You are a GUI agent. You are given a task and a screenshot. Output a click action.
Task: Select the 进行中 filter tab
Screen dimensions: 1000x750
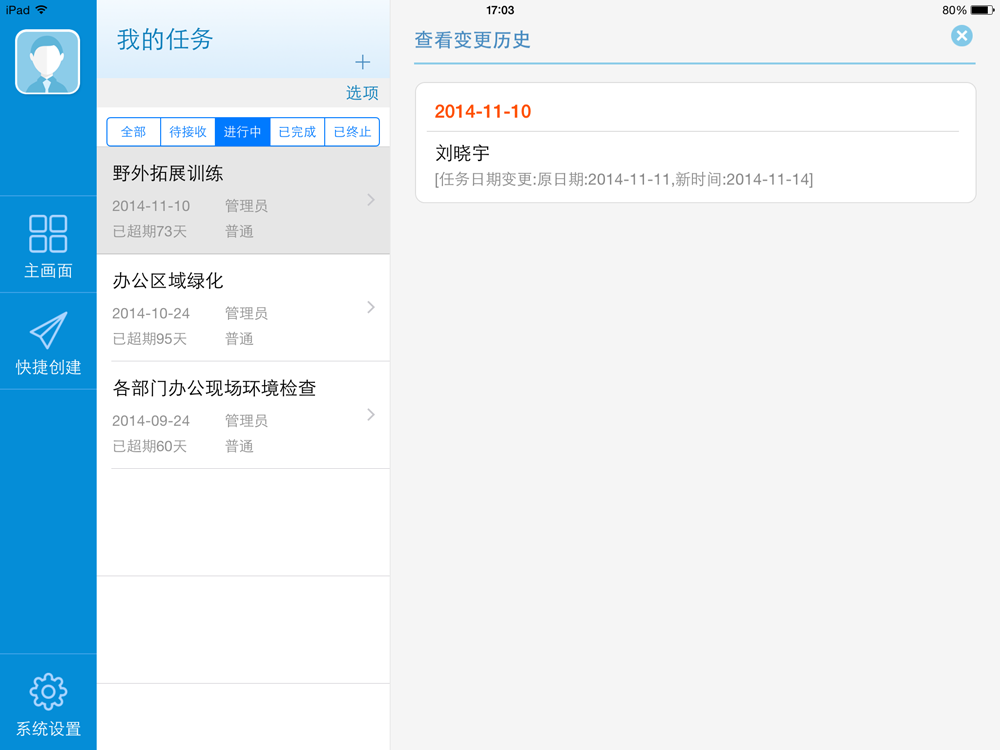click(242, 131)
